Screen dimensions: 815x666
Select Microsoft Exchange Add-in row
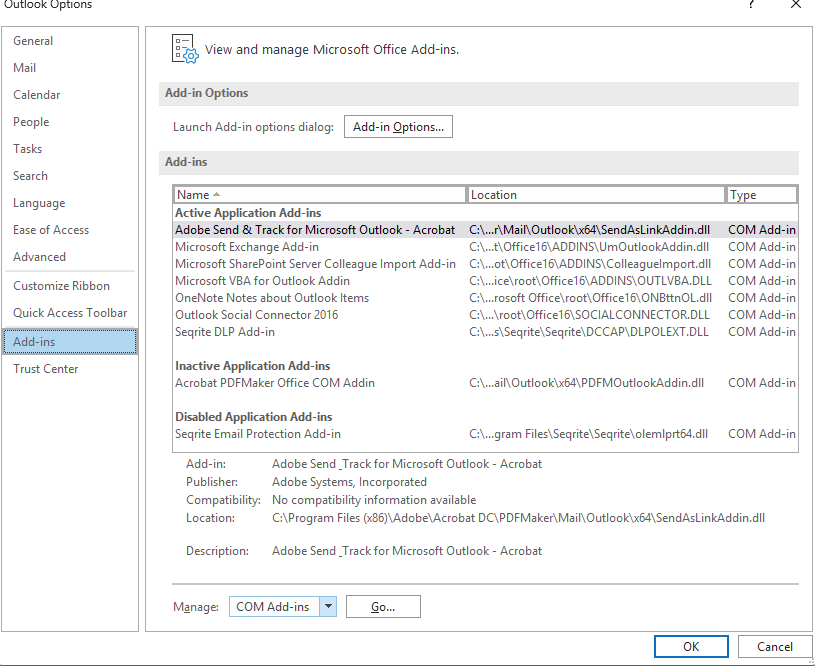pyautogui.click(x=247, y=247)
